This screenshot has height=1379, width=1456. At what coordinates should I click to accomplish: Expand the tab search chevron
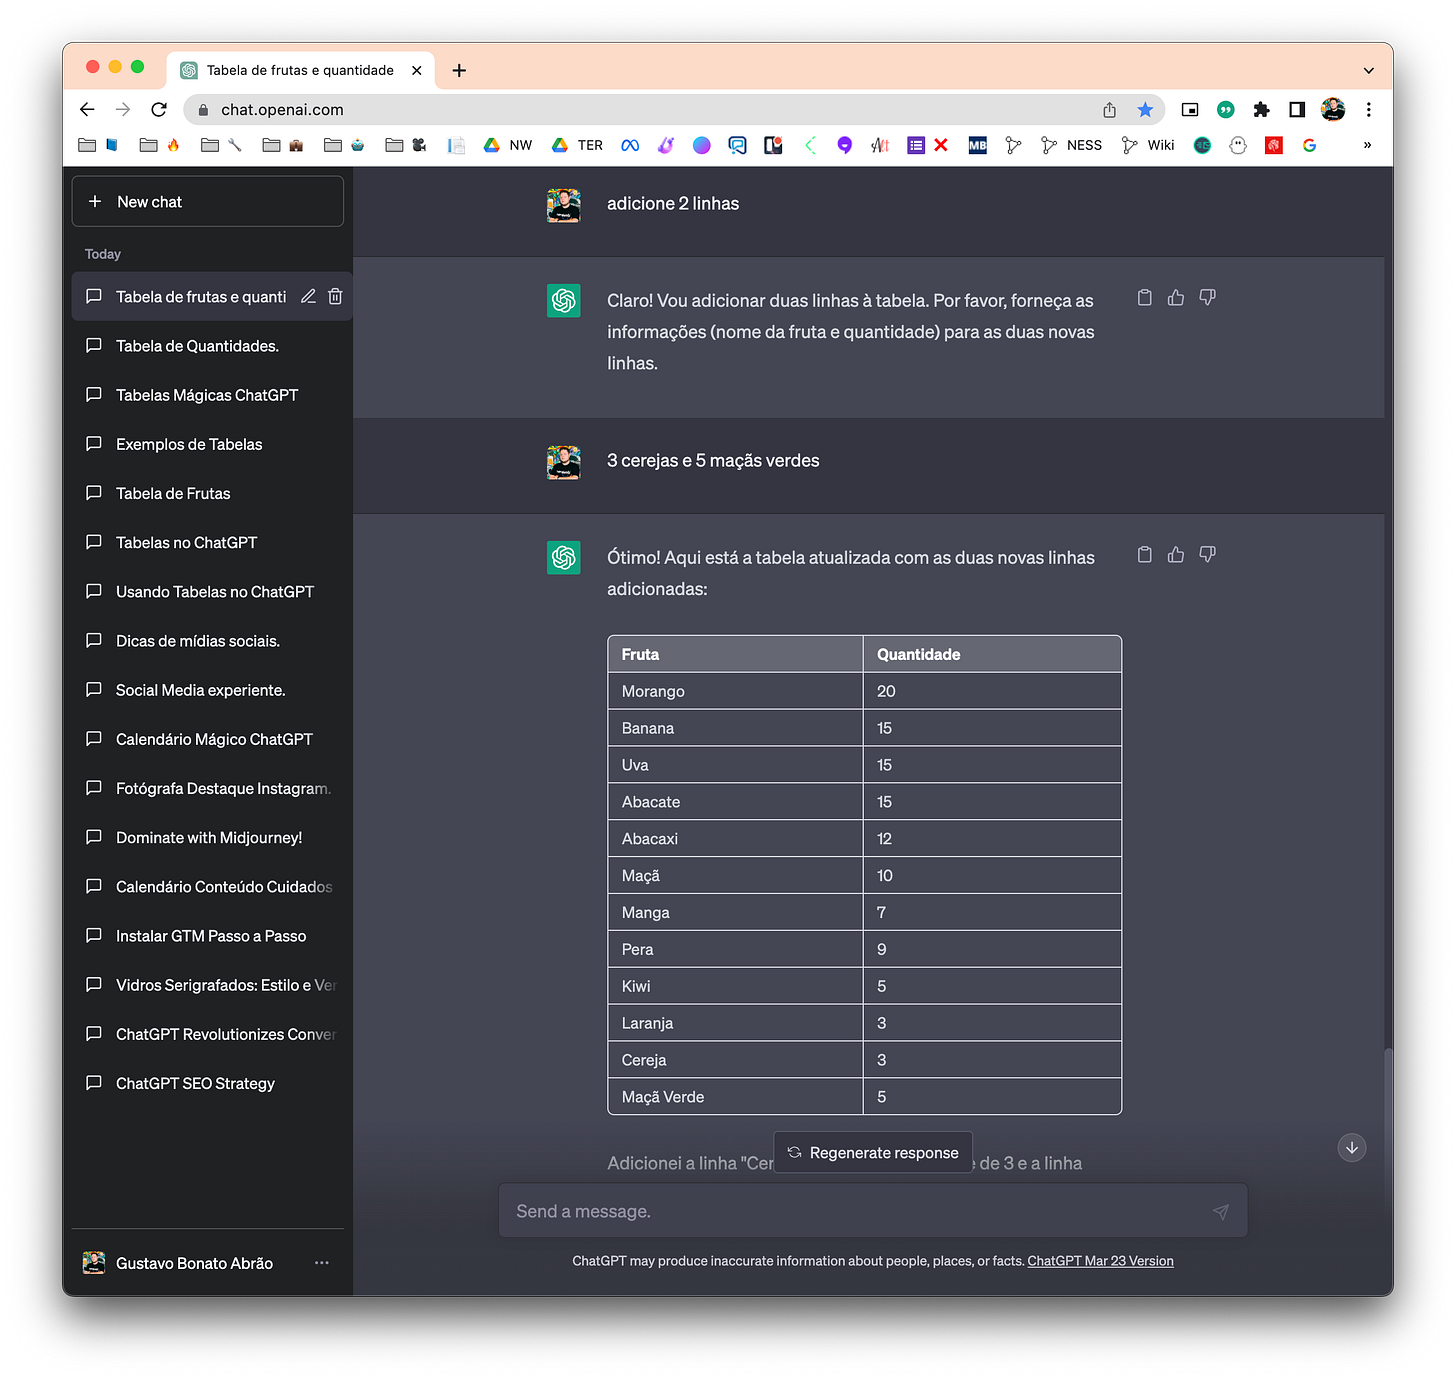click(1369, 70)
